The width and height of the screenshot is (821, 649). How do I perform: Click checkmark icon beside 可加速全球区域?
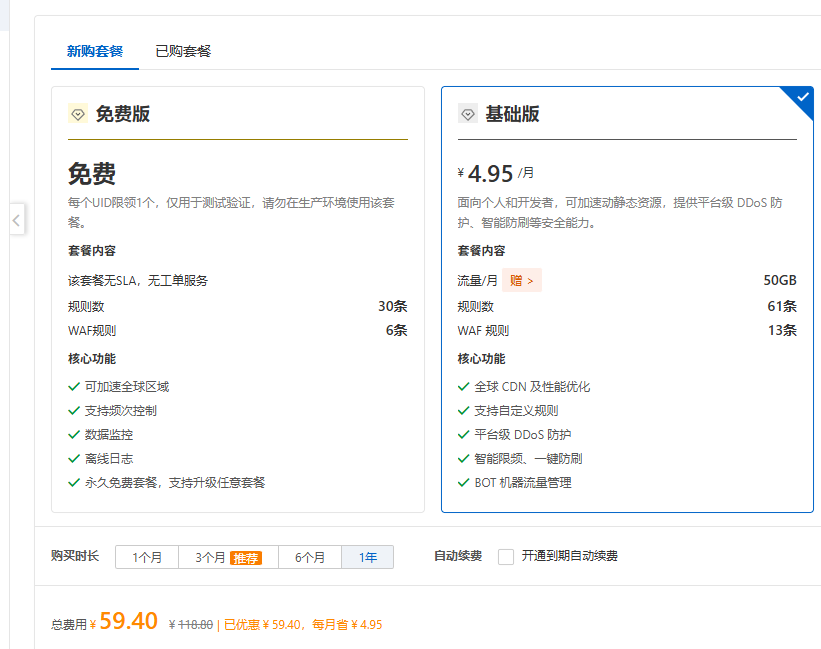[x=74, y=387]
